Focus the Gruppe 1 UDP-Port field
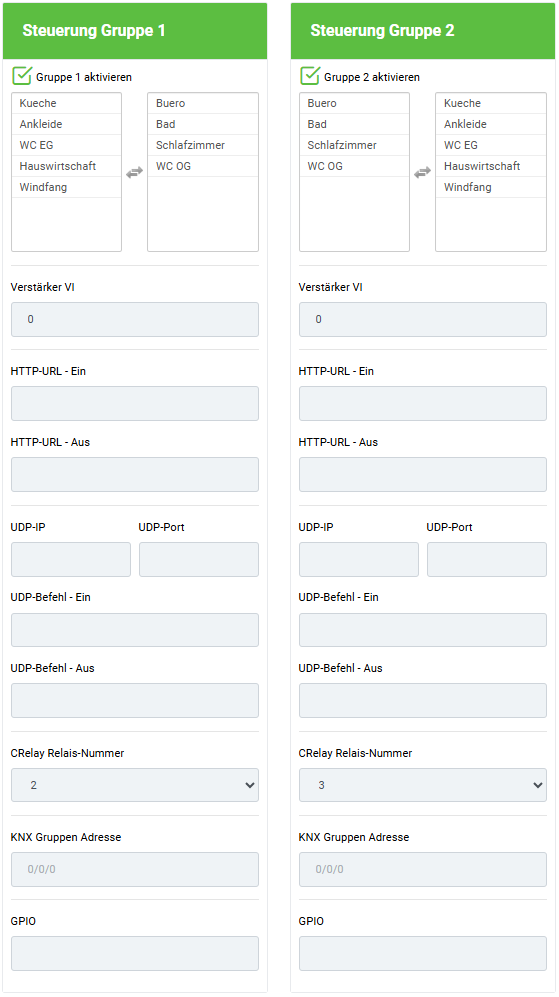This screenshot has height=997, width=559. tap(199, 560)
